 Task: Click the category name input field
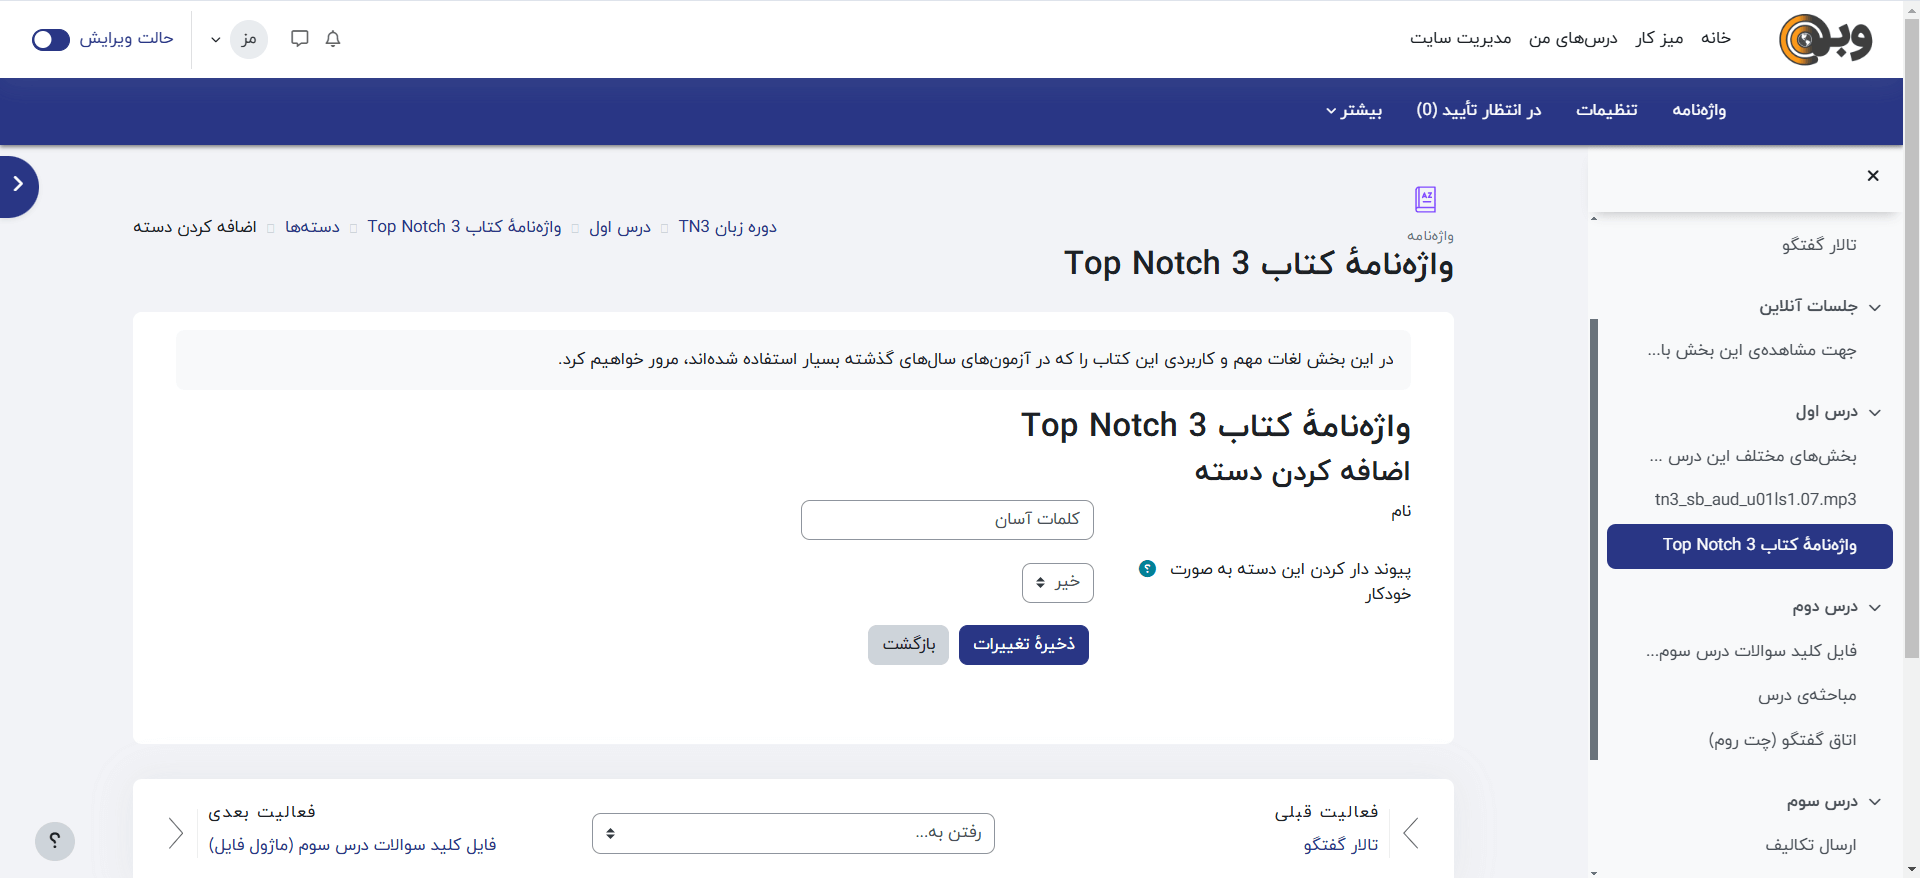947,520
